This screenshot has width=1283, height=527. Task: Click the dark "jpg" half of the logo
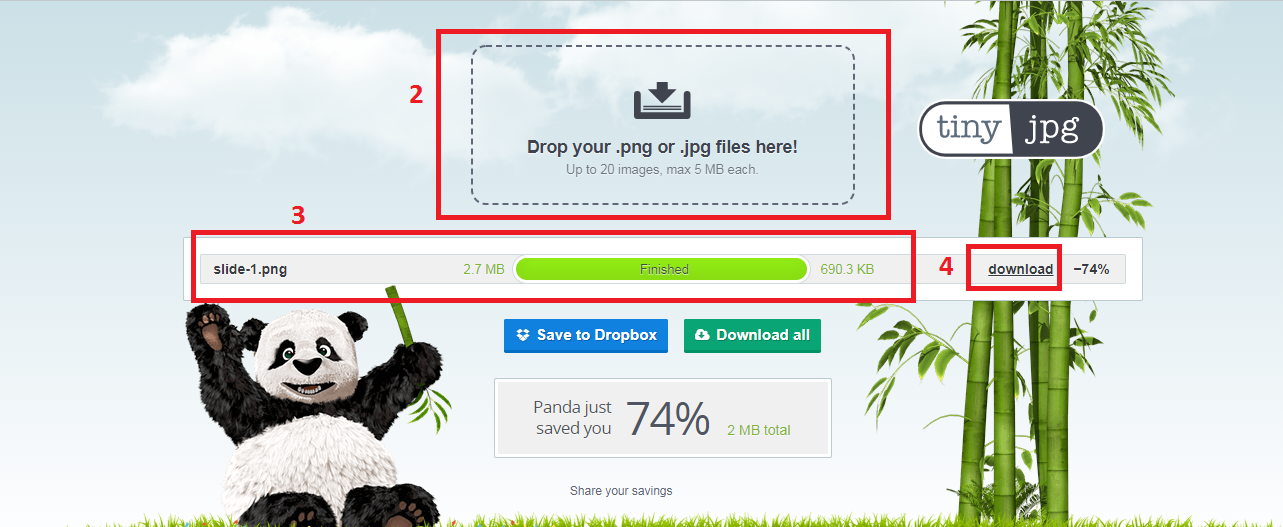coord(1056,129)
